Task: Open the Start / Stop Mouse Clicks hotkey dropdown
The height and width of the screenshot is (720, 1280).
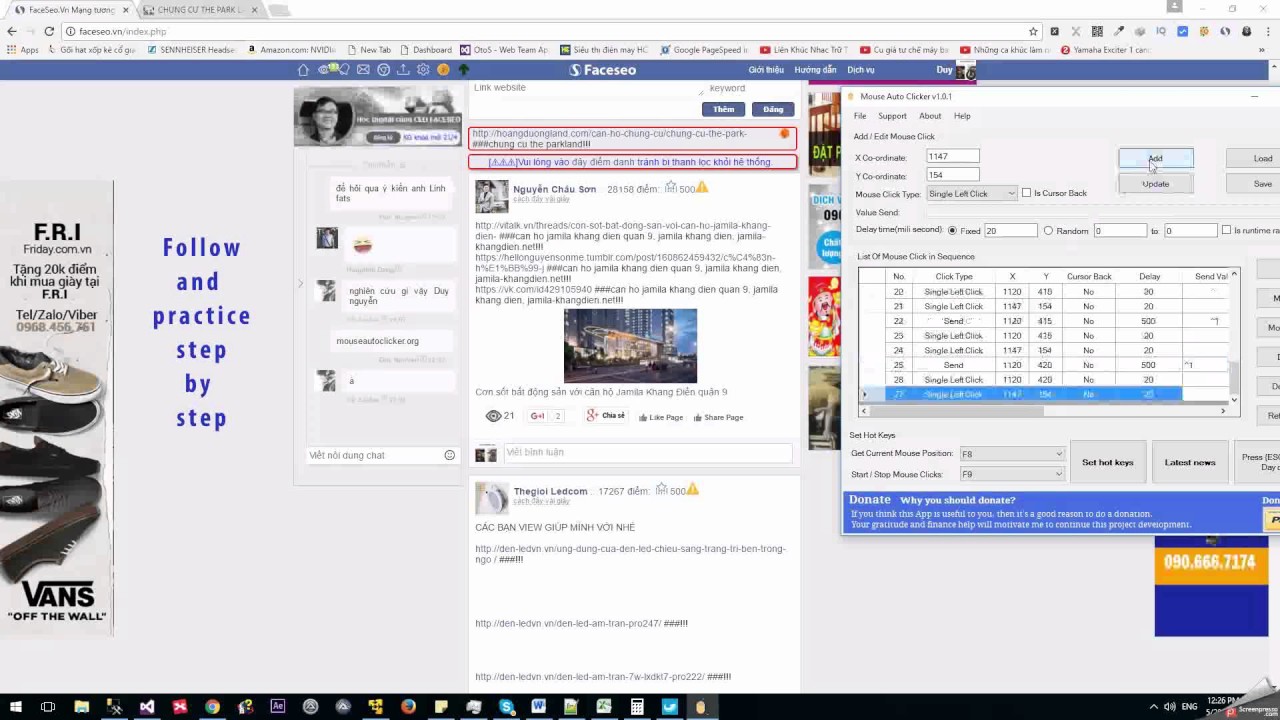Action: 1011,474
